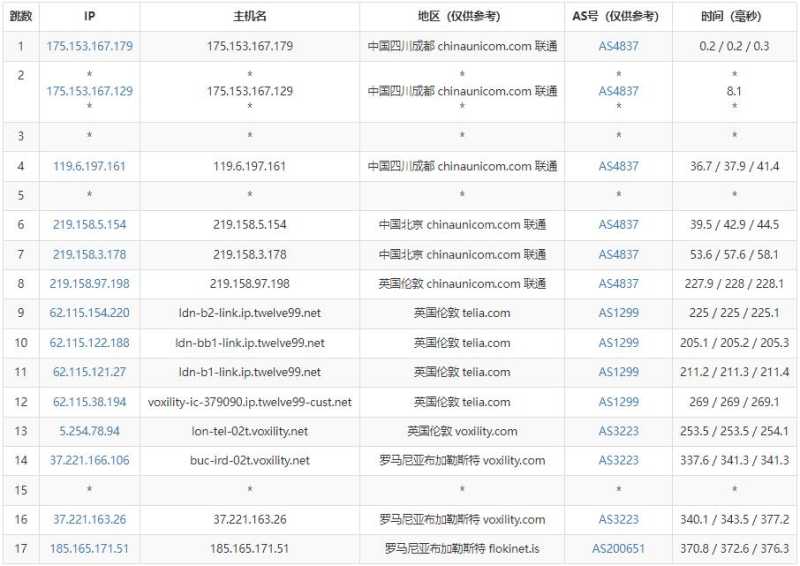Click time value 205.1 / 205.2 / 205.3
This screenshot has width=800, height=566.
coord(734,342)
